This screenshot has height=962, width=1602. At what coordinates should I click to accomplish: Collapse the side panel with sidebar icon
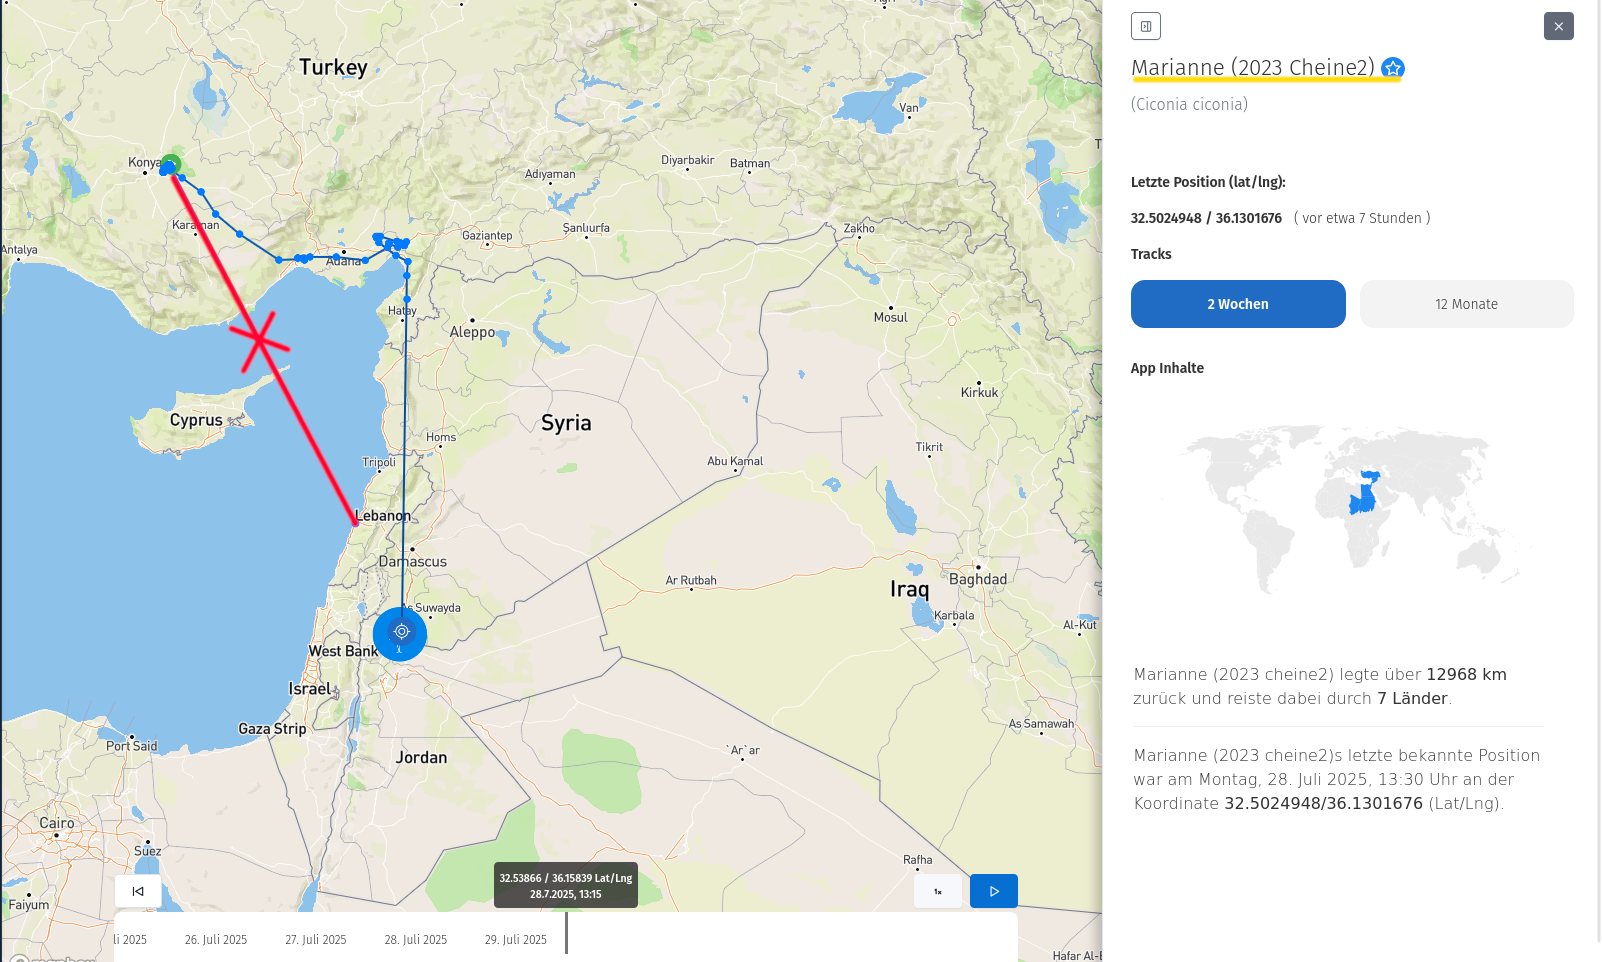tap(1146, 27)
